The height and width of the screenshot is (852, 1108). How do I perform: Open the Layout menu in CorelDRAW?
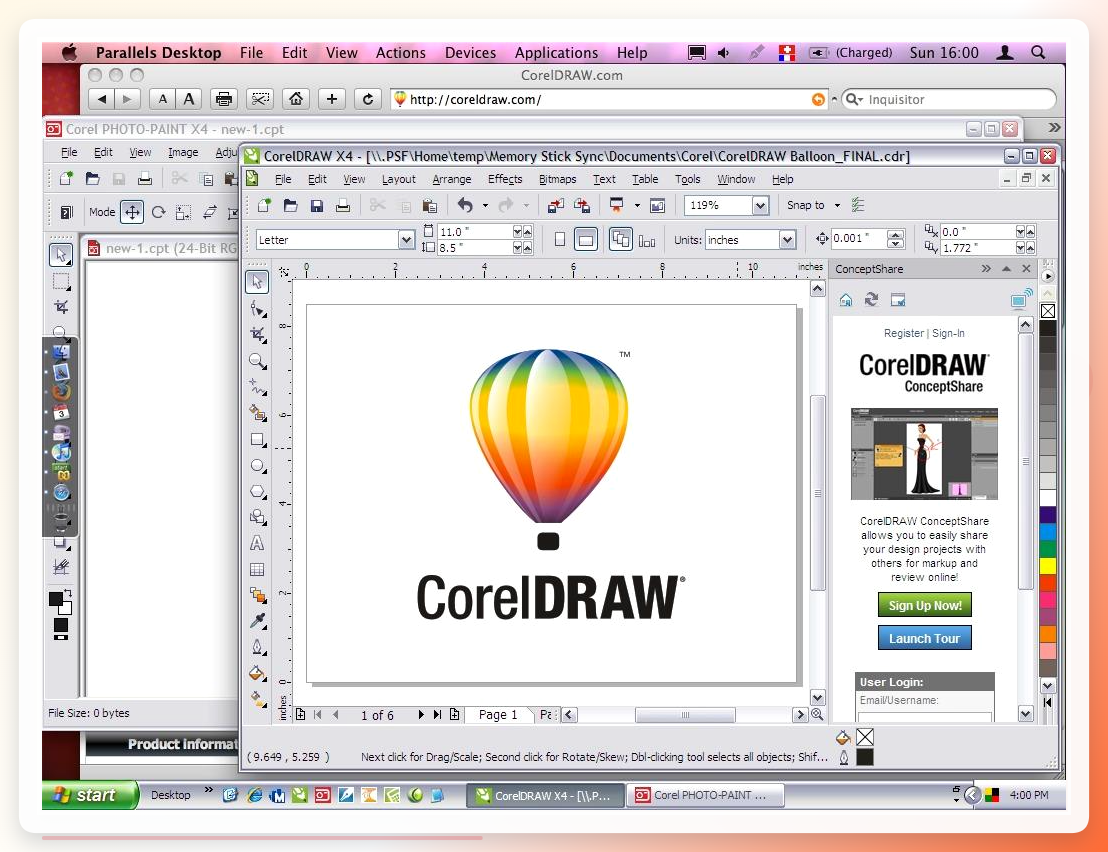[x=399, y=179]
